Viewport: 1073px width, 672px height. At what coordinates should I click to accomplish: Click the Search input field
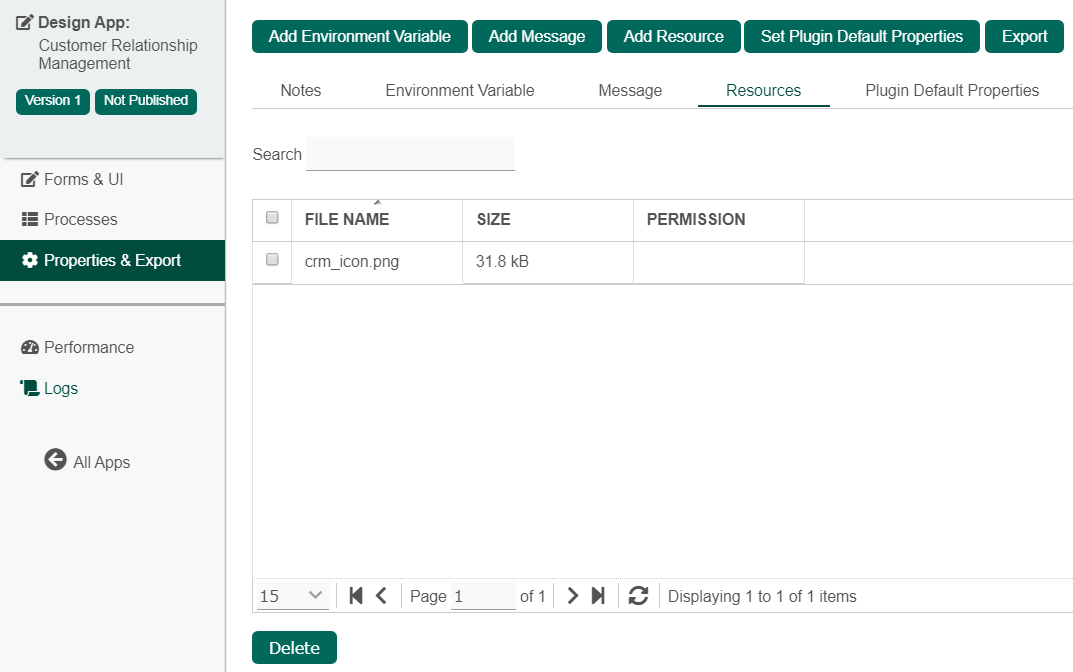point(410,154)
